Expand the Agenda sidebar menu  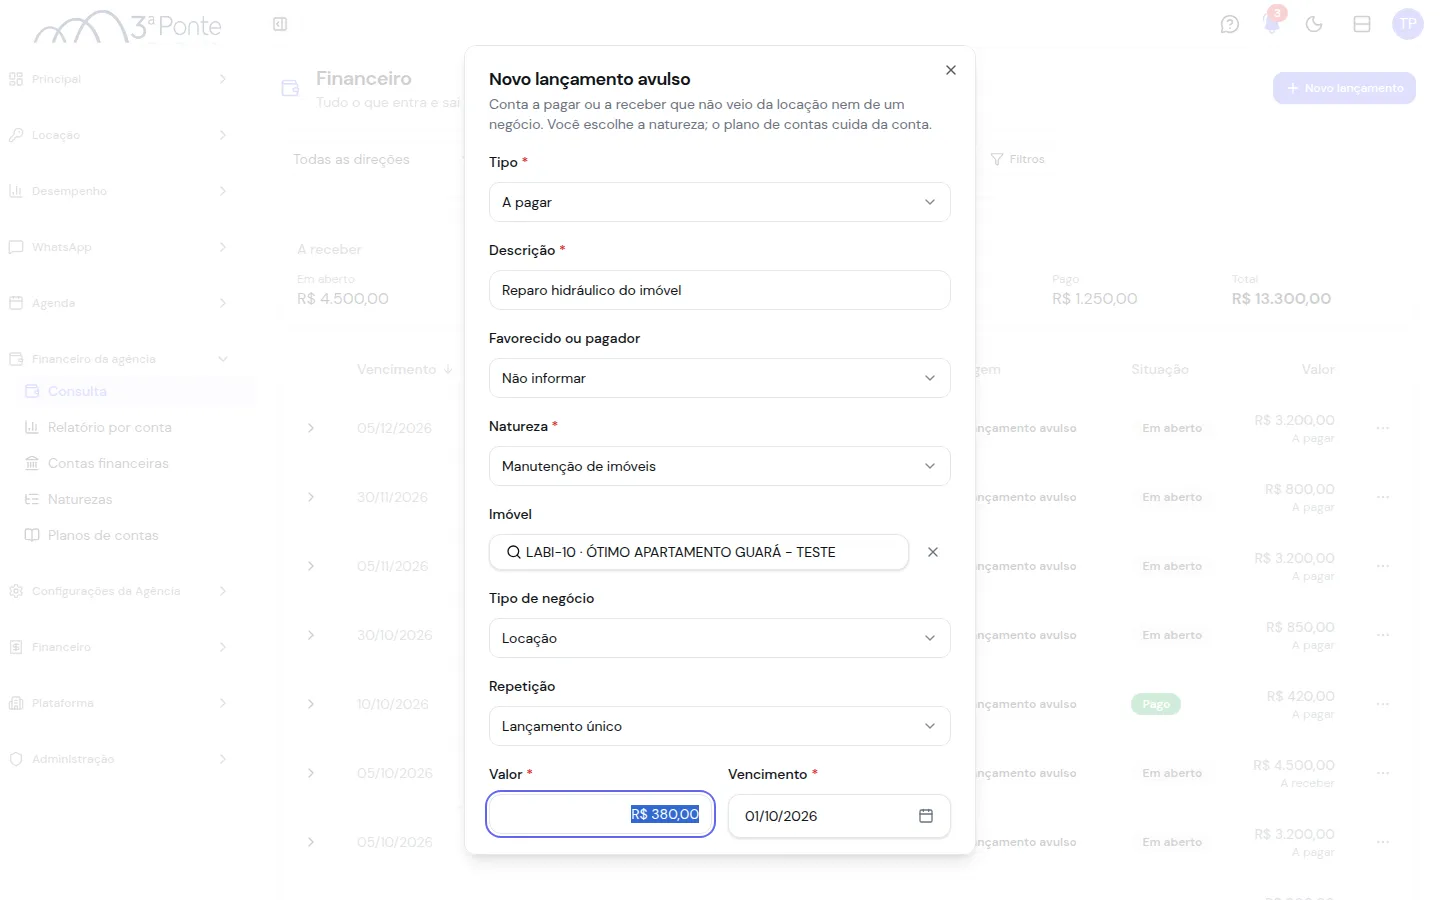118,303
